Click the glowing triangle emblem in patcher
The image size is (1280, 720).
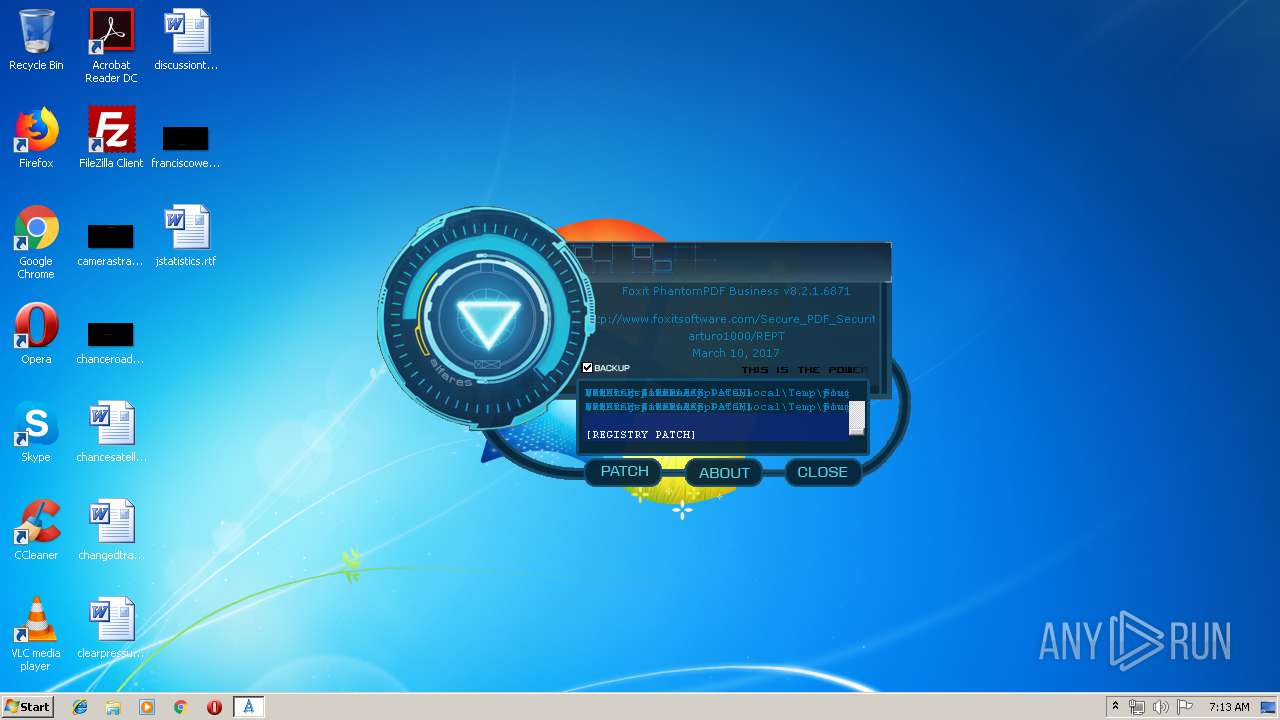pyautogui.click(x=488, y=322)
